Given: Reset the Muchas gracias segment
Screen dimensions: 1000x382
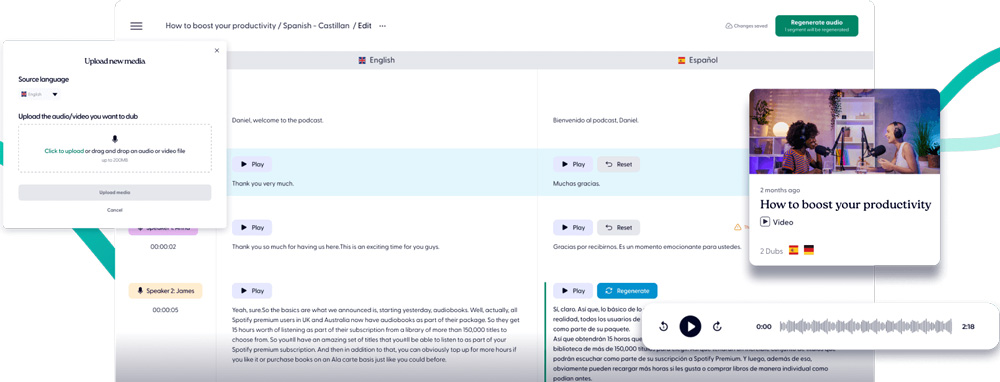Looking at the screenshot, I should click(619, 165).
